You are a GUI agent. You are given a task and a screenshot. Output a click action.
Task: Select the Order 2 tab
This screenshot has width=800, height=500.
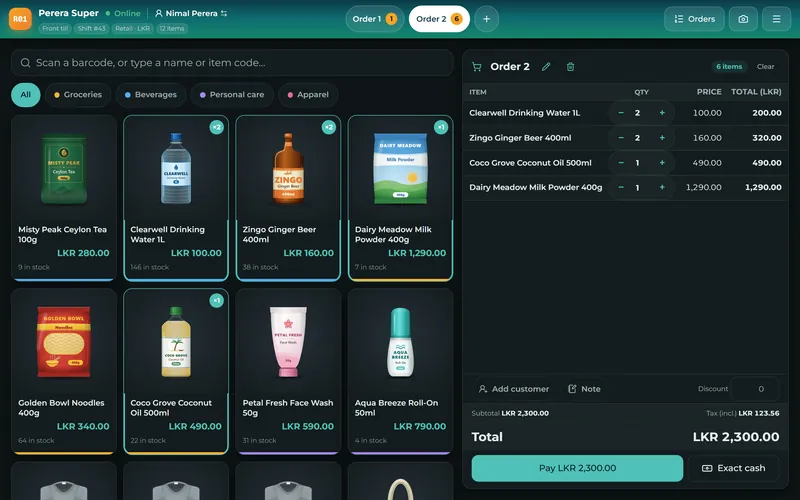pos(439,19)
